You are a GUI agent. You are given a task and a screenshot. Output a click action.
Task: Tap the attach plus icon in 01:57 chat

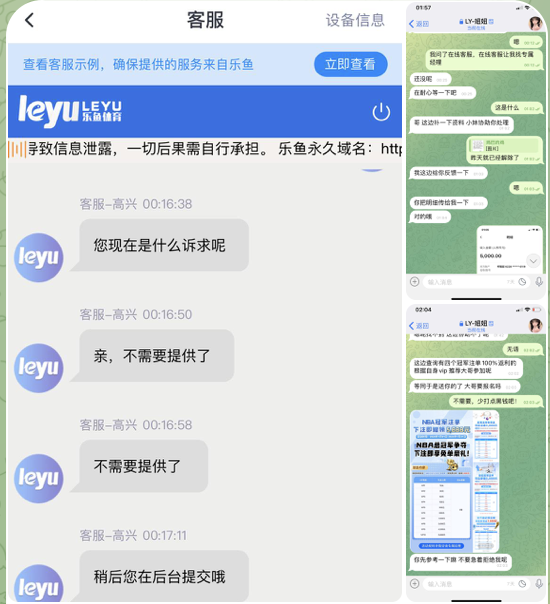[414, 282]
